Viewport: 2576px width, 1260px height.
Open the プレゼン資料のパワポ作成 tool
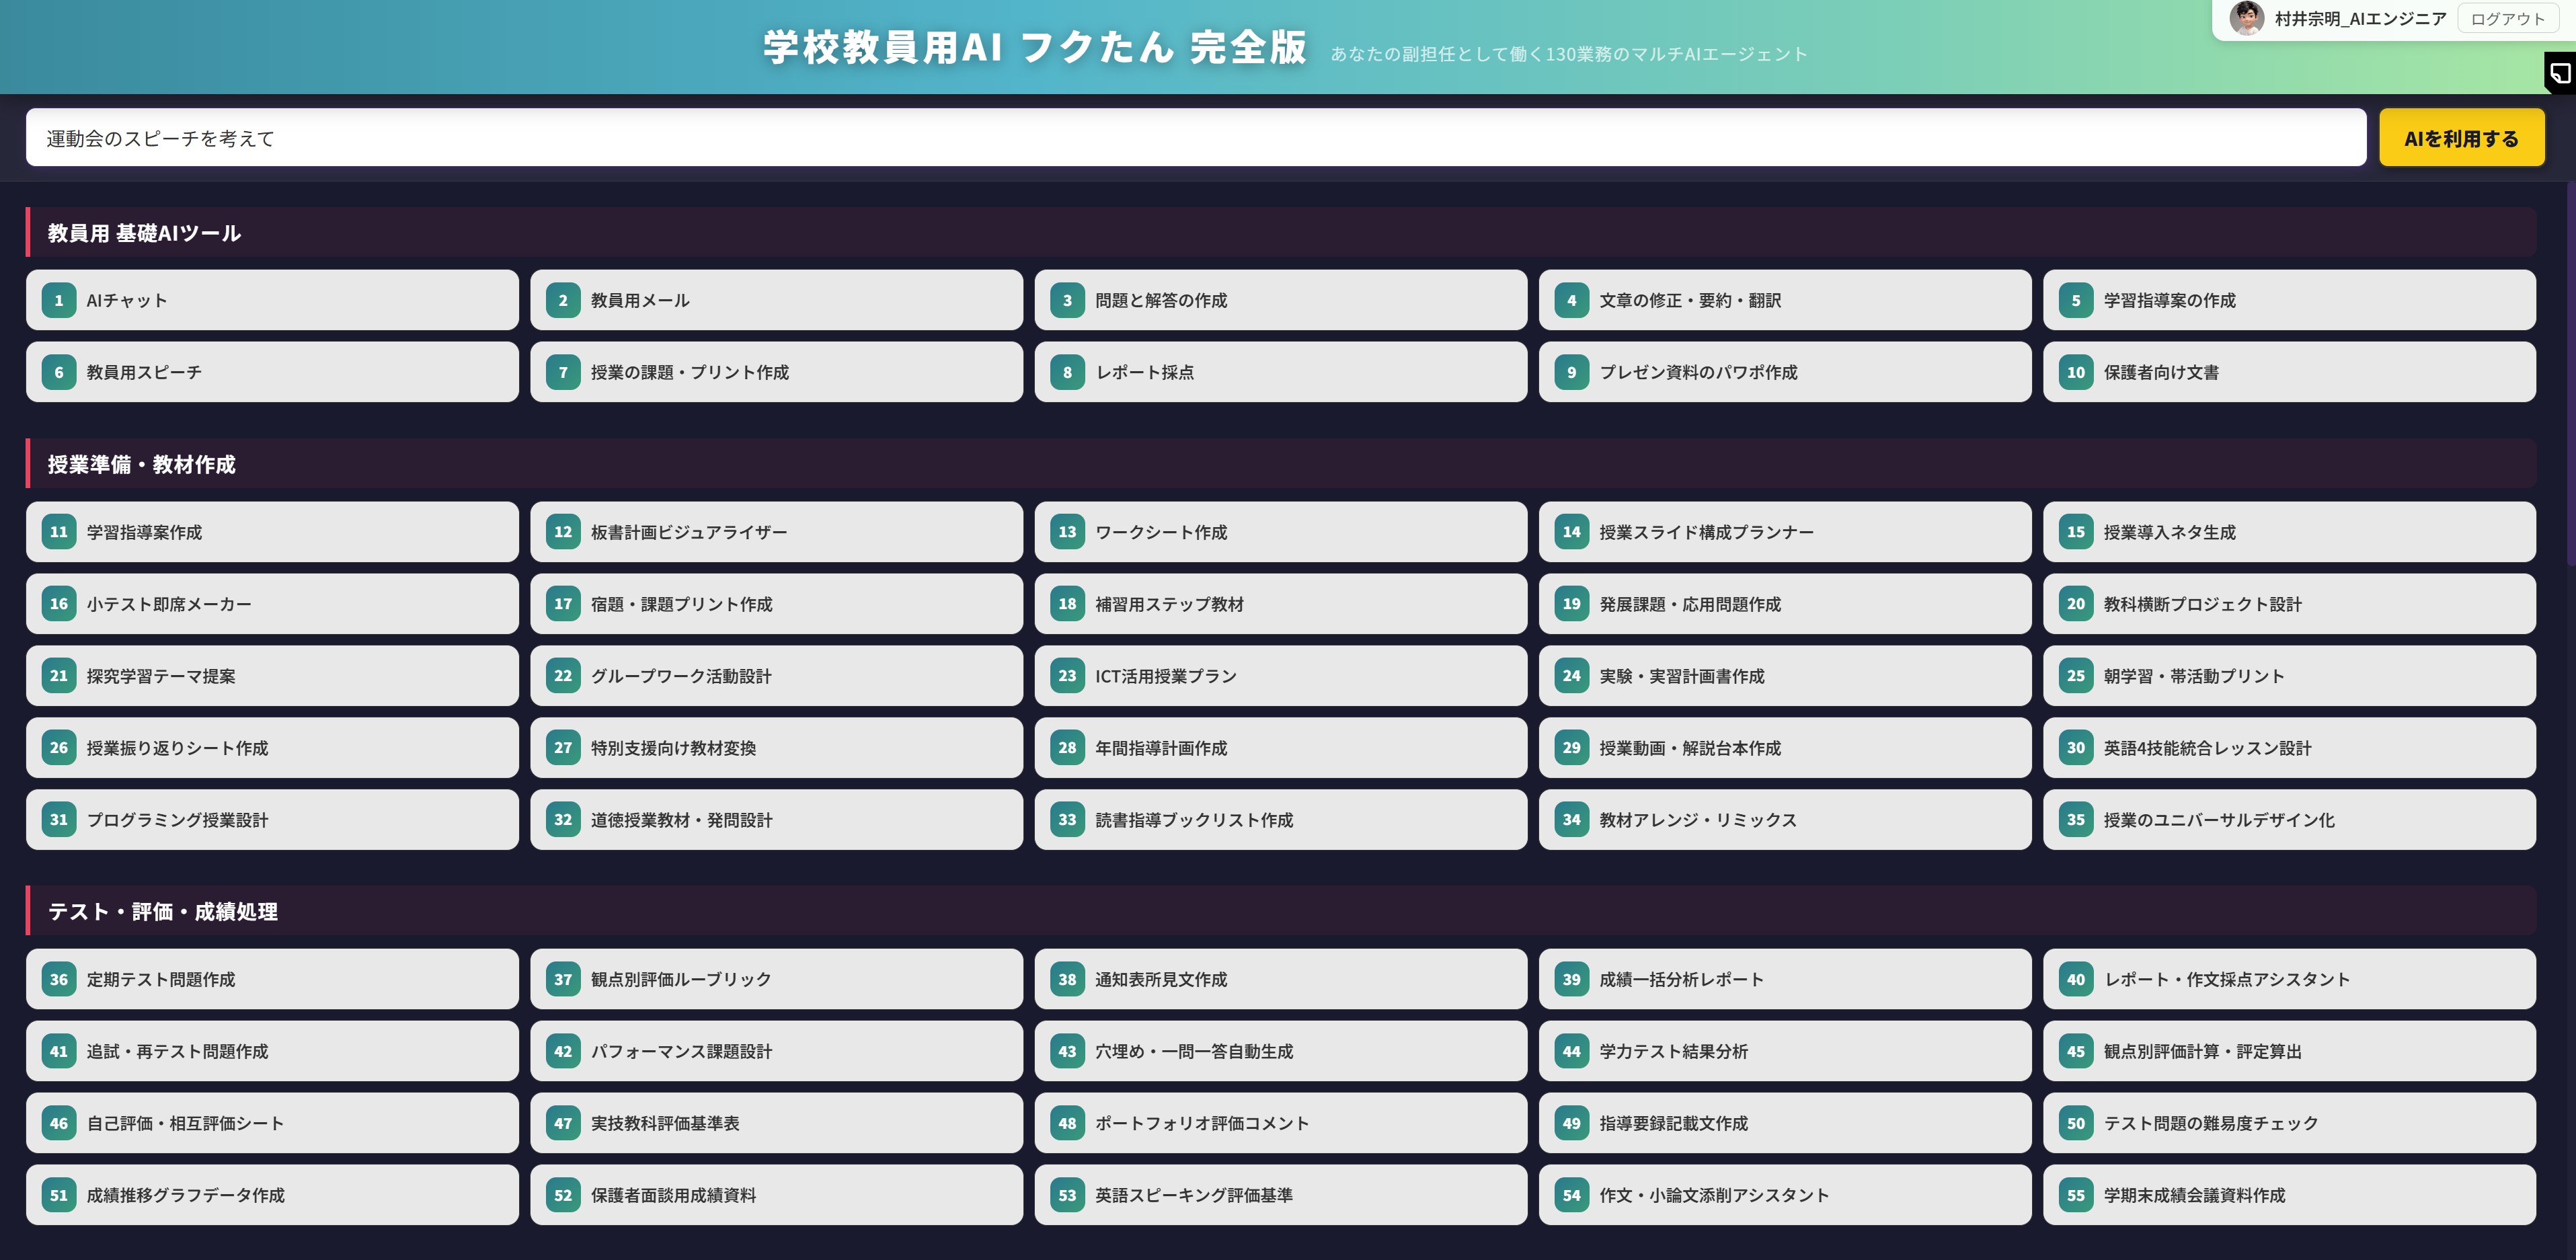click(x=1786, y=372)
